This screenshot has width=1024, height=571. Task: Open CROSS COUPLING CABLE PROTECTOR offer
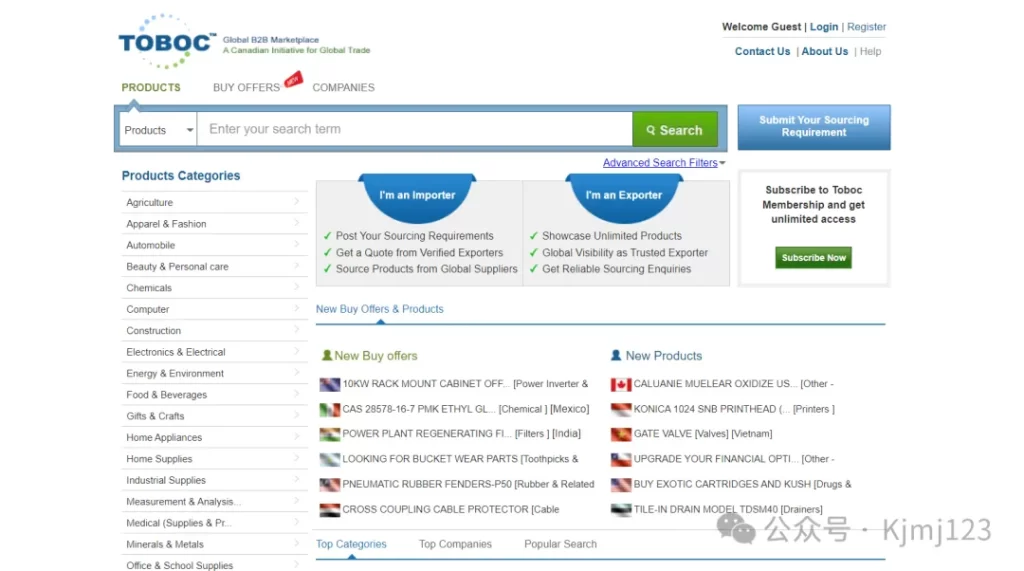(x=451, y=510)
